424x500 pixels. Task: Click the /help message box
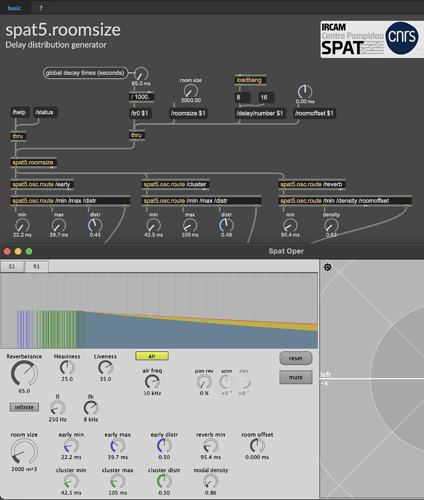tap(19, 112)
